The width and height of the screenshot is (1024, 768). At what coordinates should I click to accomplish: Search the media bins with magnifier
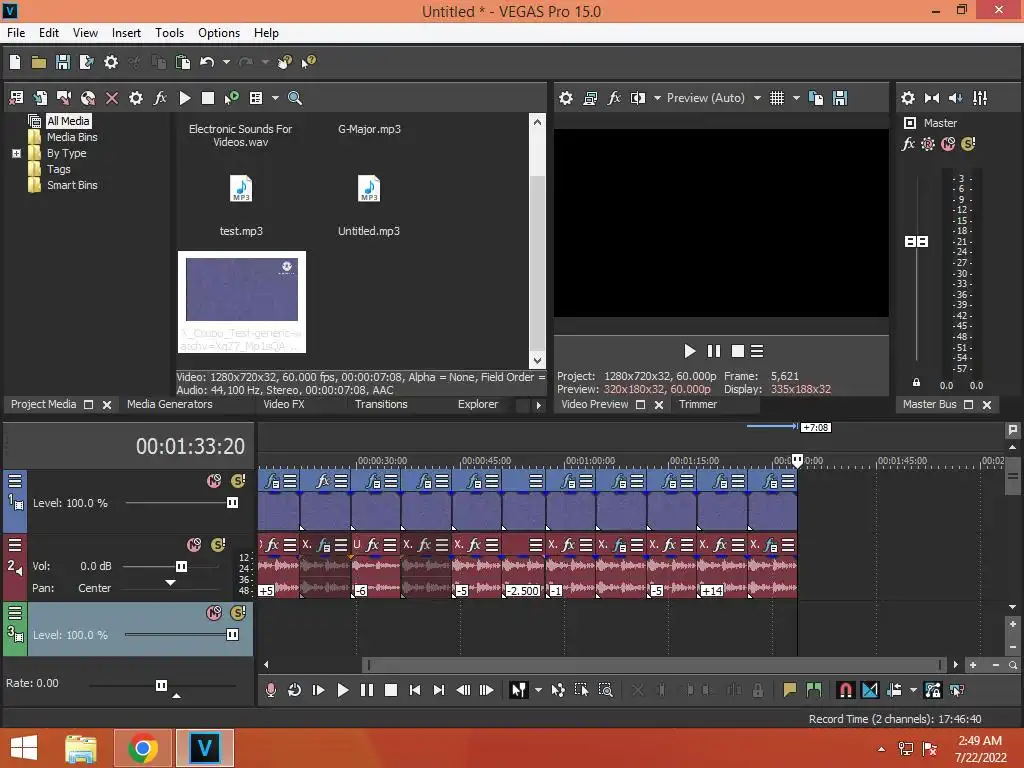(x=295, y=98)
